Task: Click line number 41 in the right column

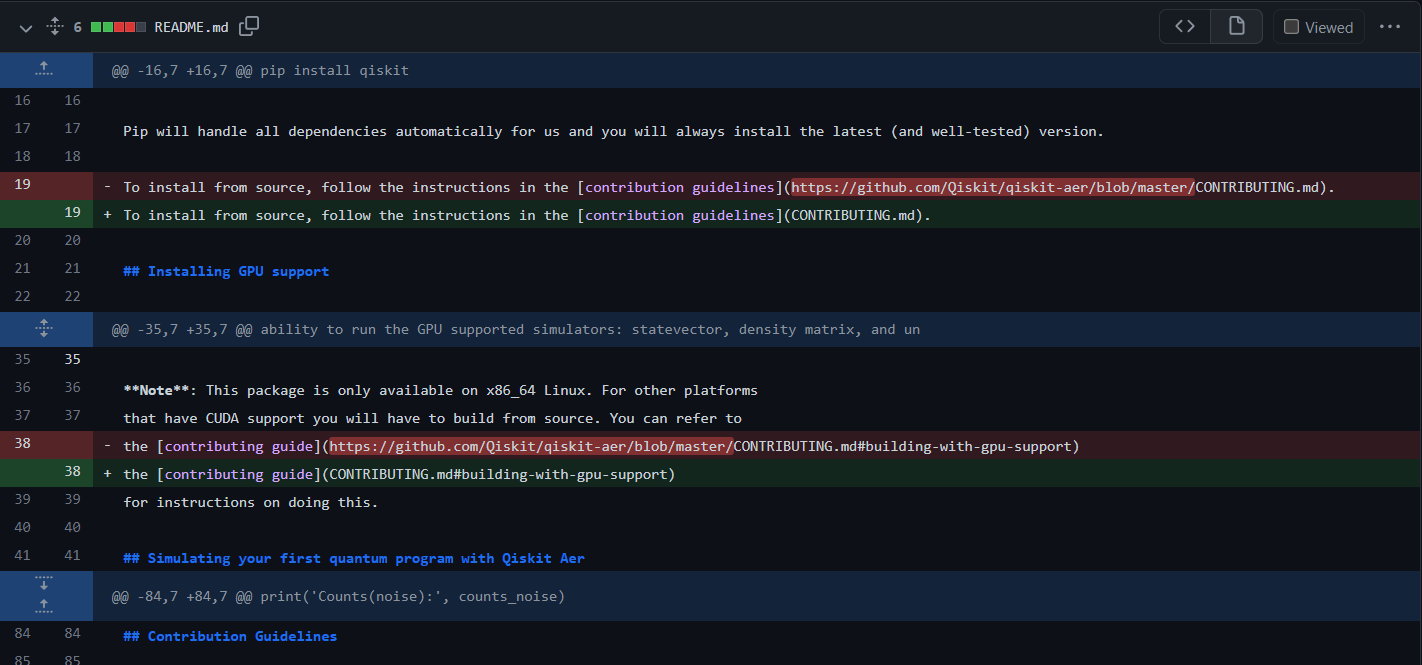Action: click(72, 555)
